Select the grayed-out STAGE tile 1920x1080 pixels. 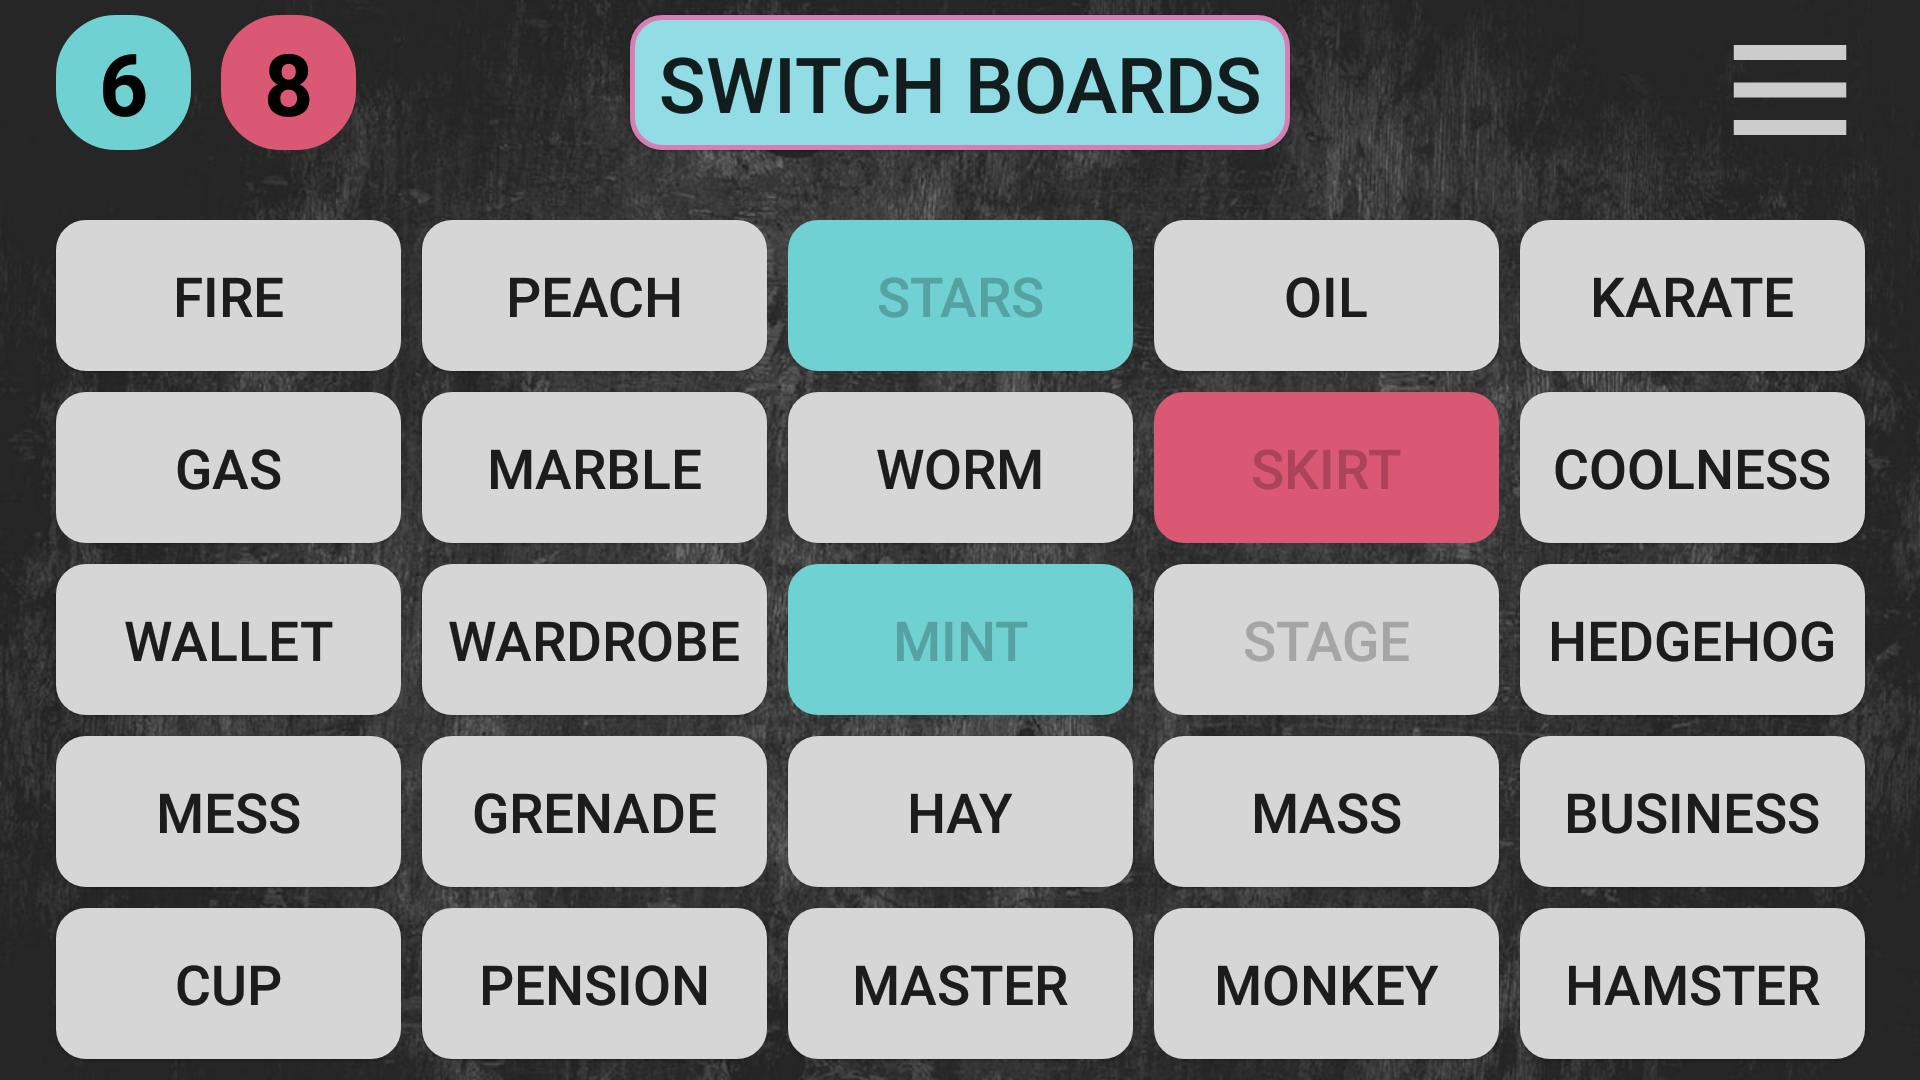click(x=1325, y=640)
